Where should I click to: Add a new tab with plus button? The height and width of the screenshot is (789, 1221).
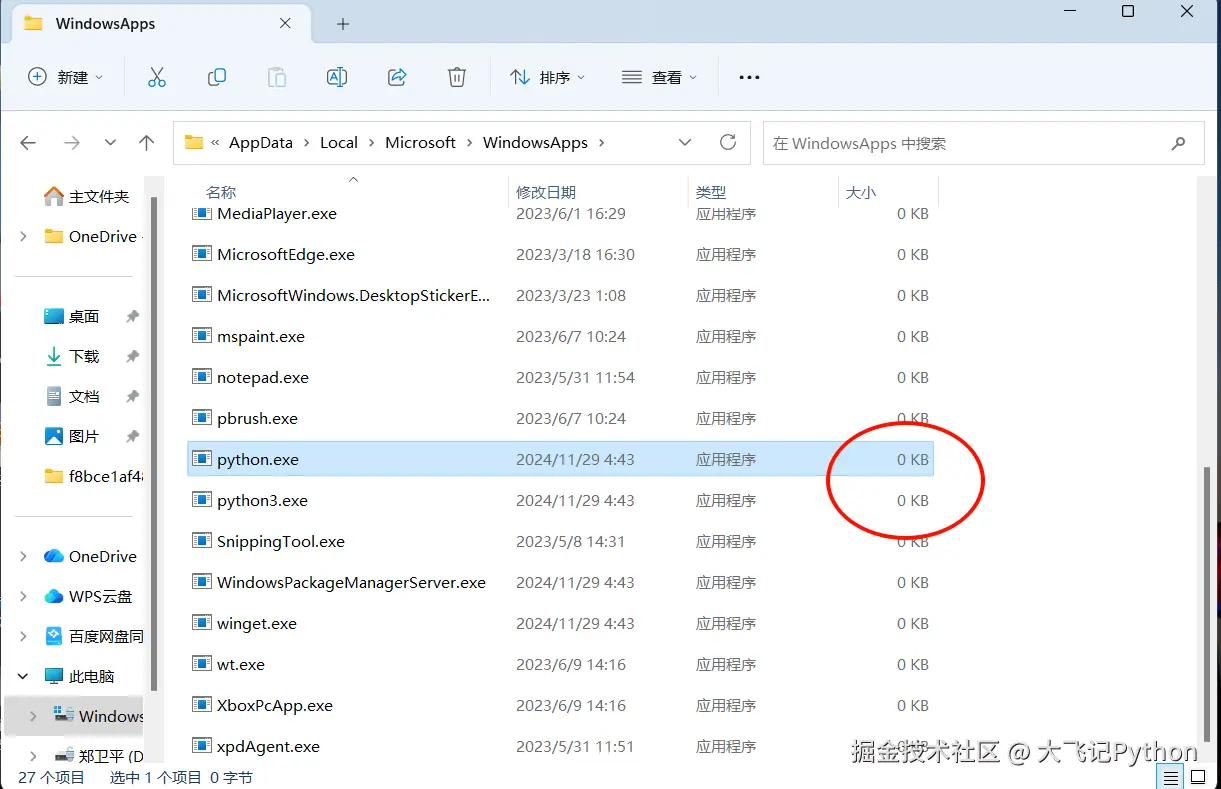pyautogui.click(x=343, y=23)
